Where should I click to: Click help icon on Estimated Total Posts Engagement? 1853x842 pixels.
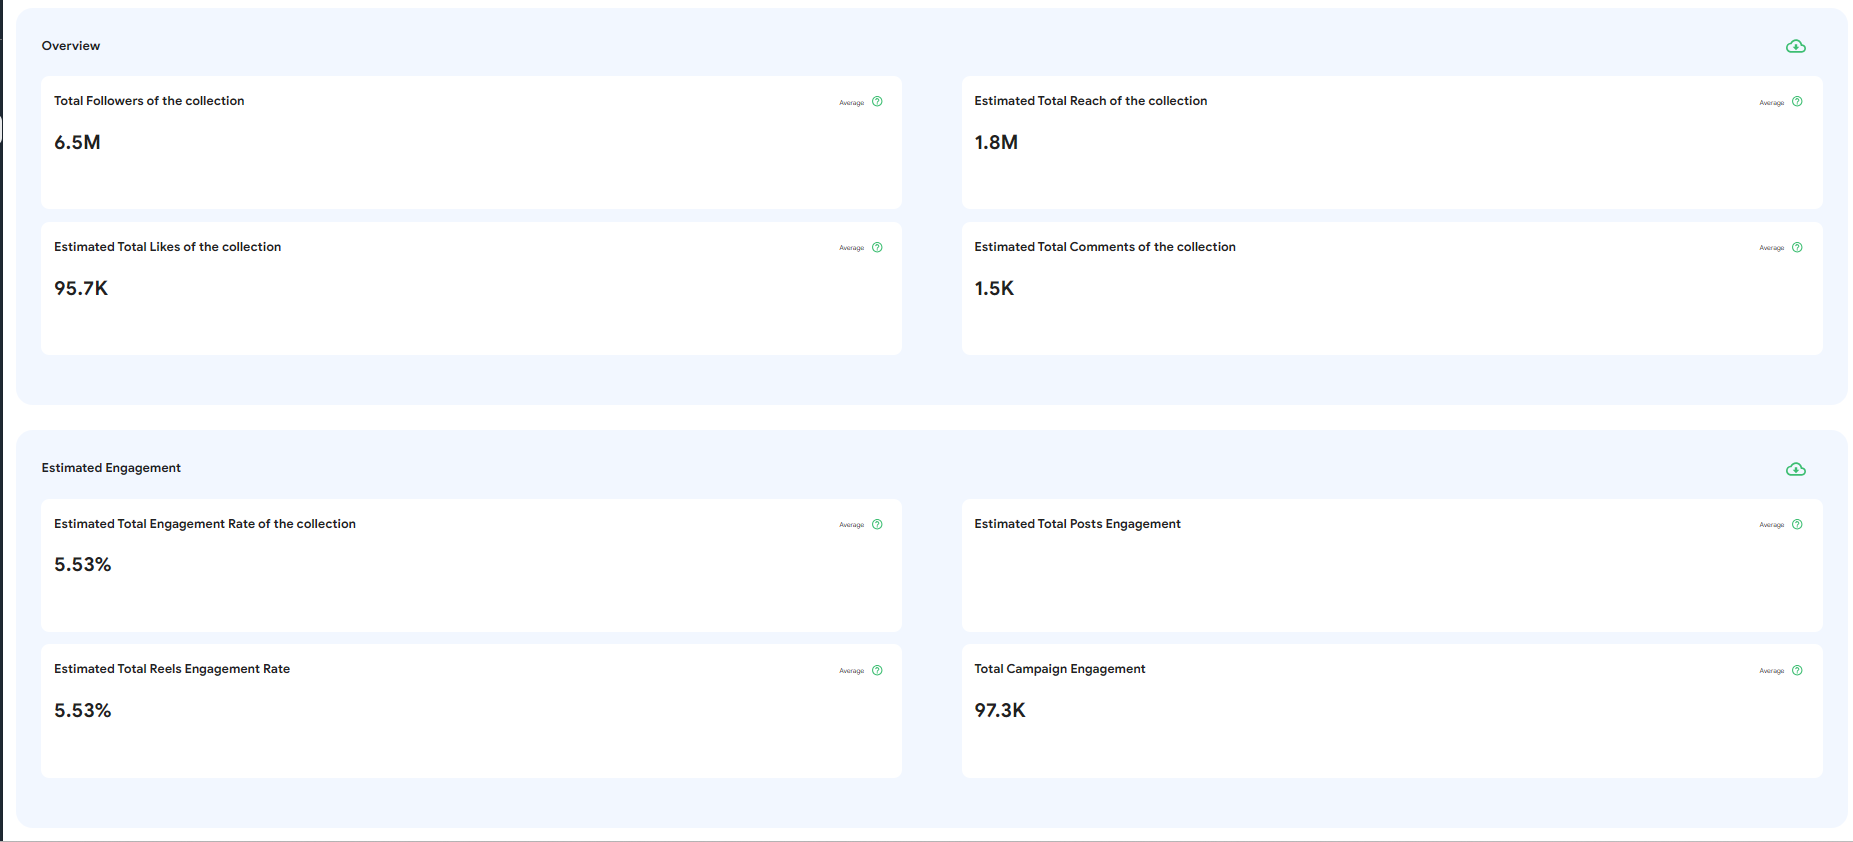pyautogui.click(x=1797, y=525)
